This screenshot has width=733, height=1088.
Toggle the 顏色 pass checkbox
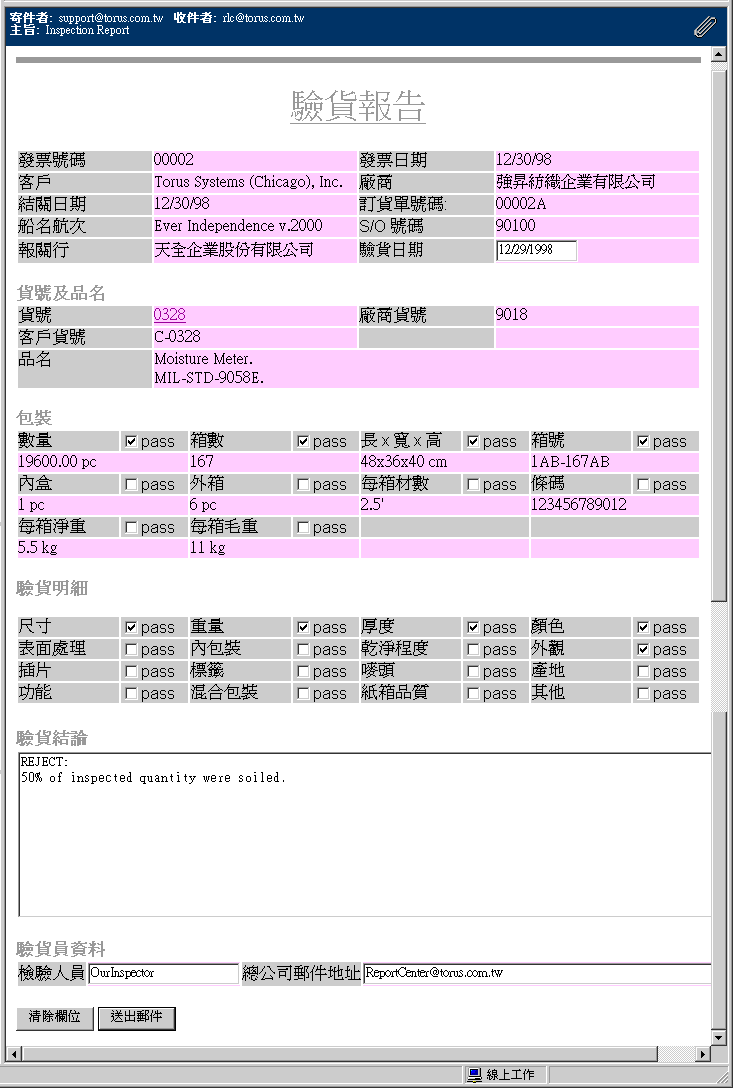click(x=643, y=627)
